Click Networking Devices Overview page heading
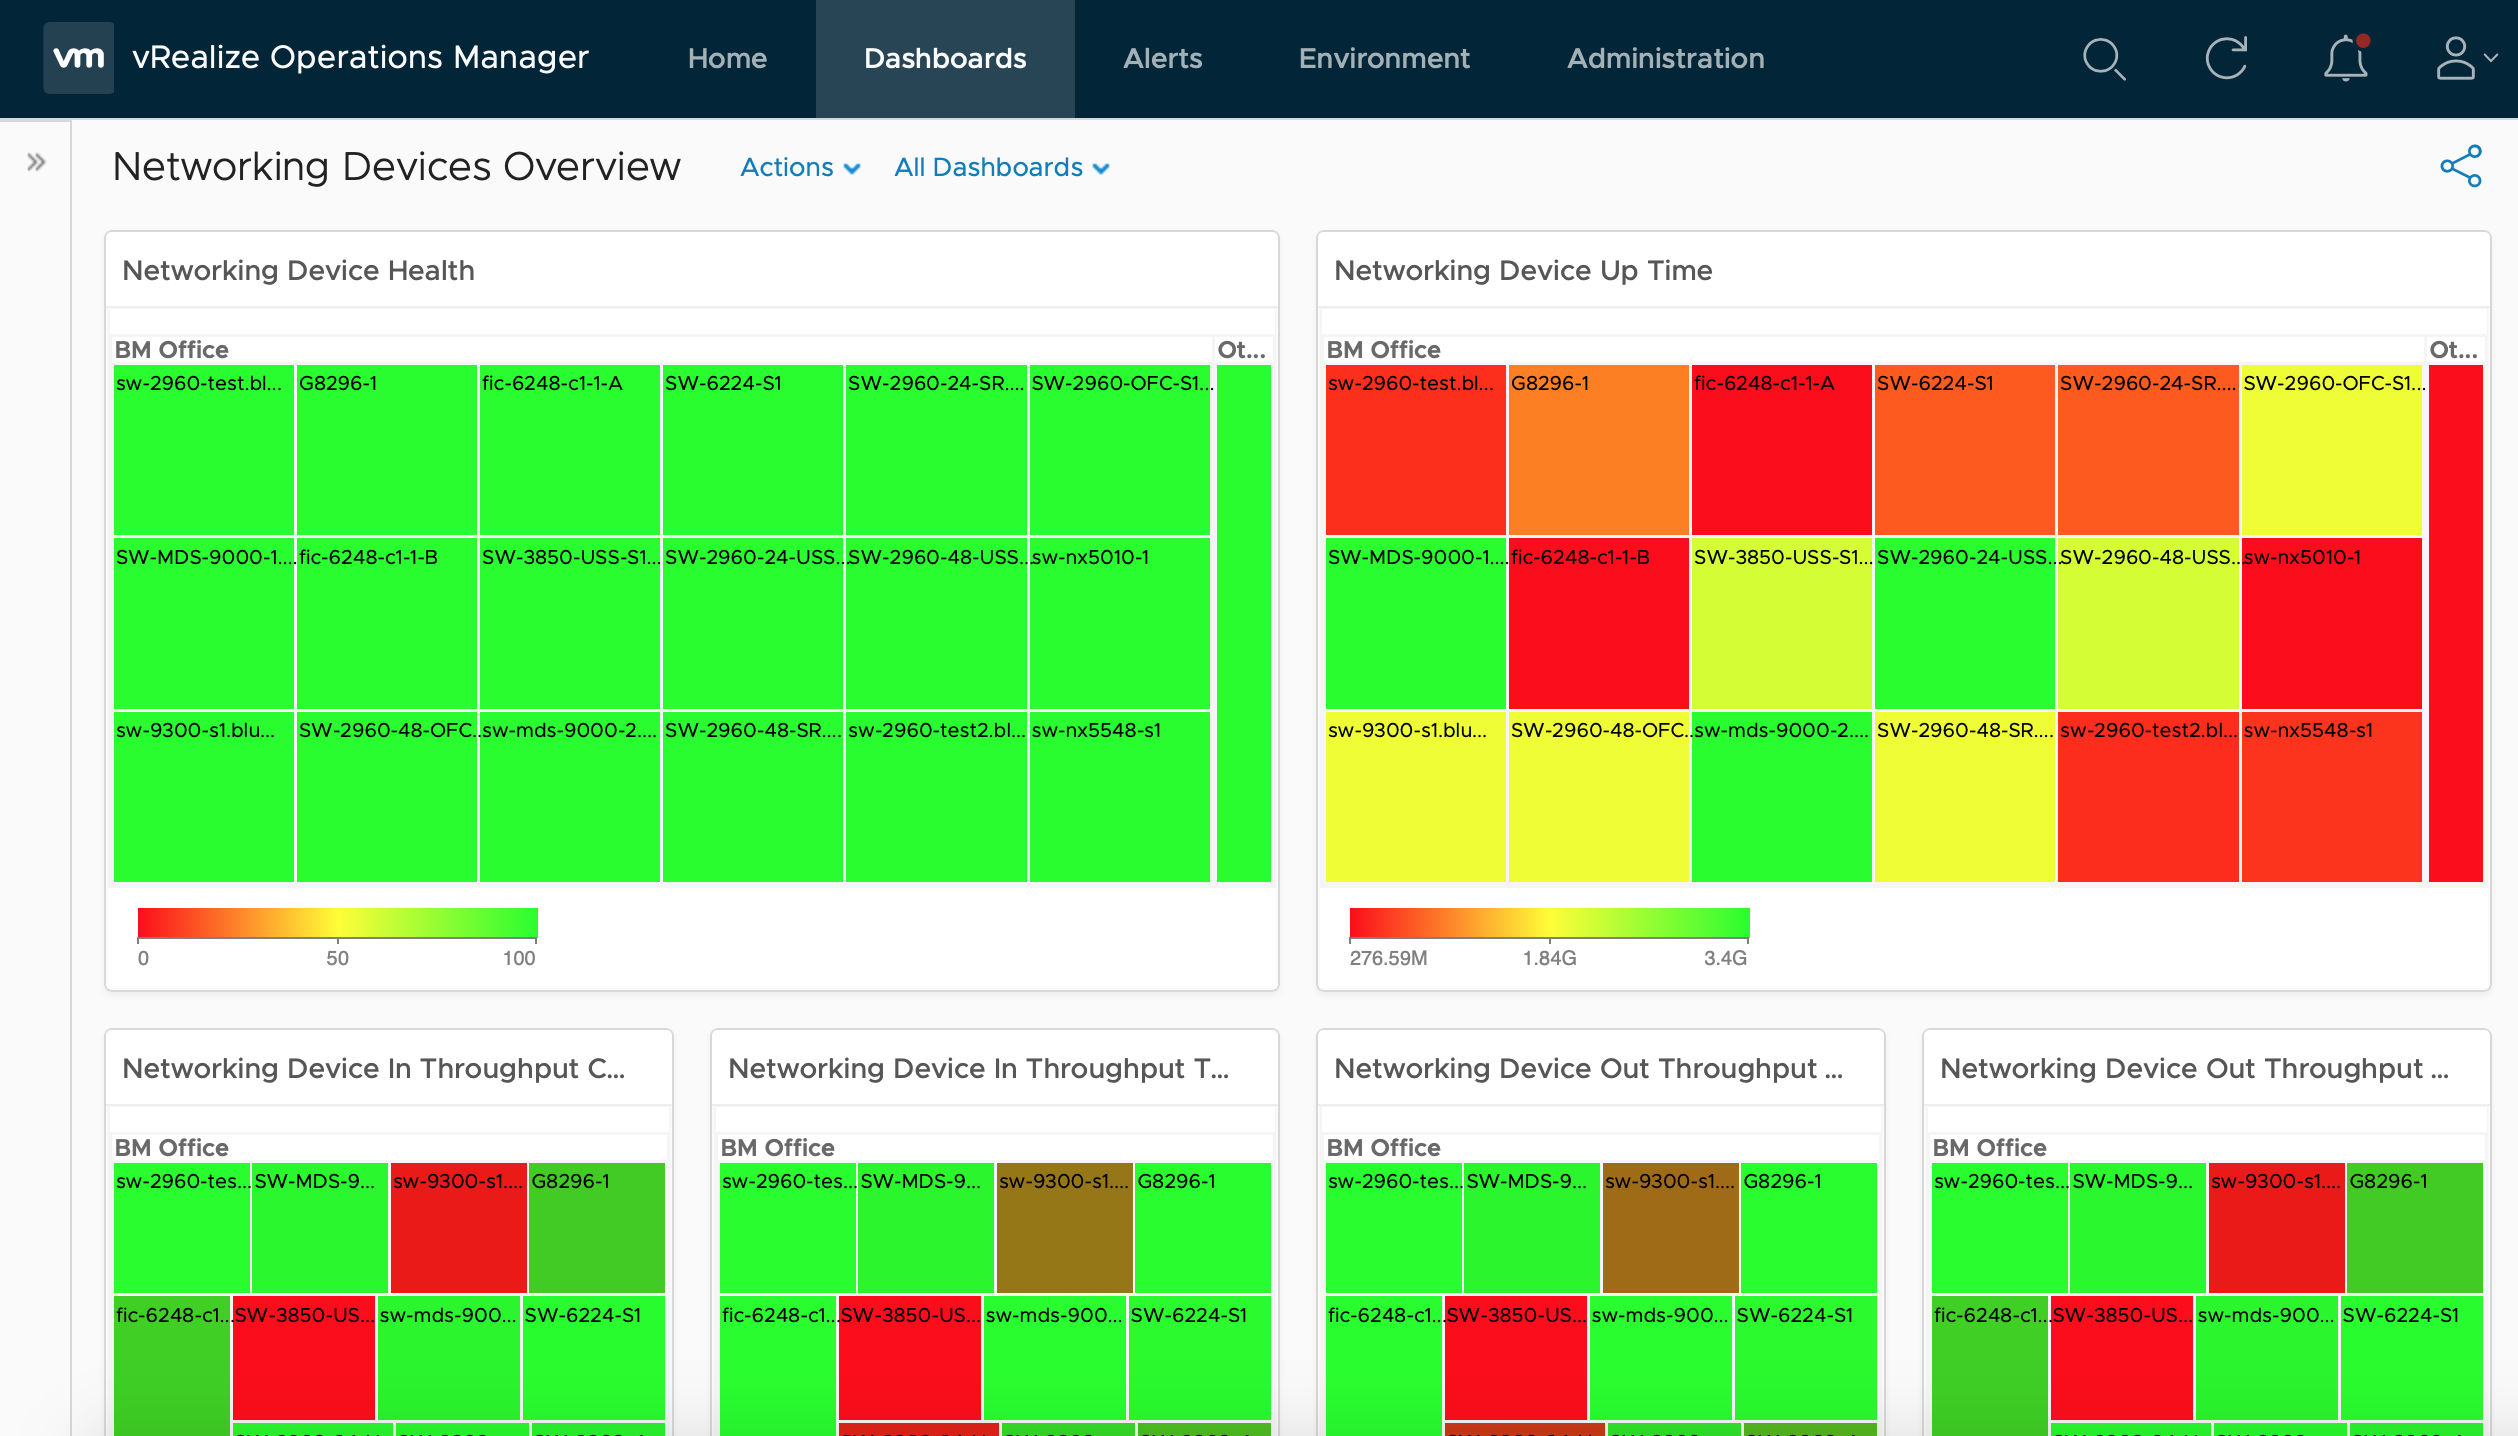The width and height of the screenshot is (2518, 1436). (x=396, y=166)
